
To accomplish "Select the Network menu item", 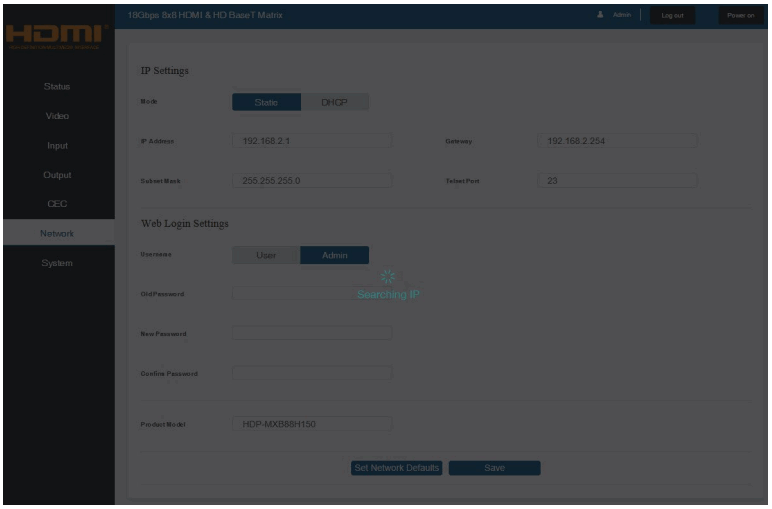I will [57, 233].
